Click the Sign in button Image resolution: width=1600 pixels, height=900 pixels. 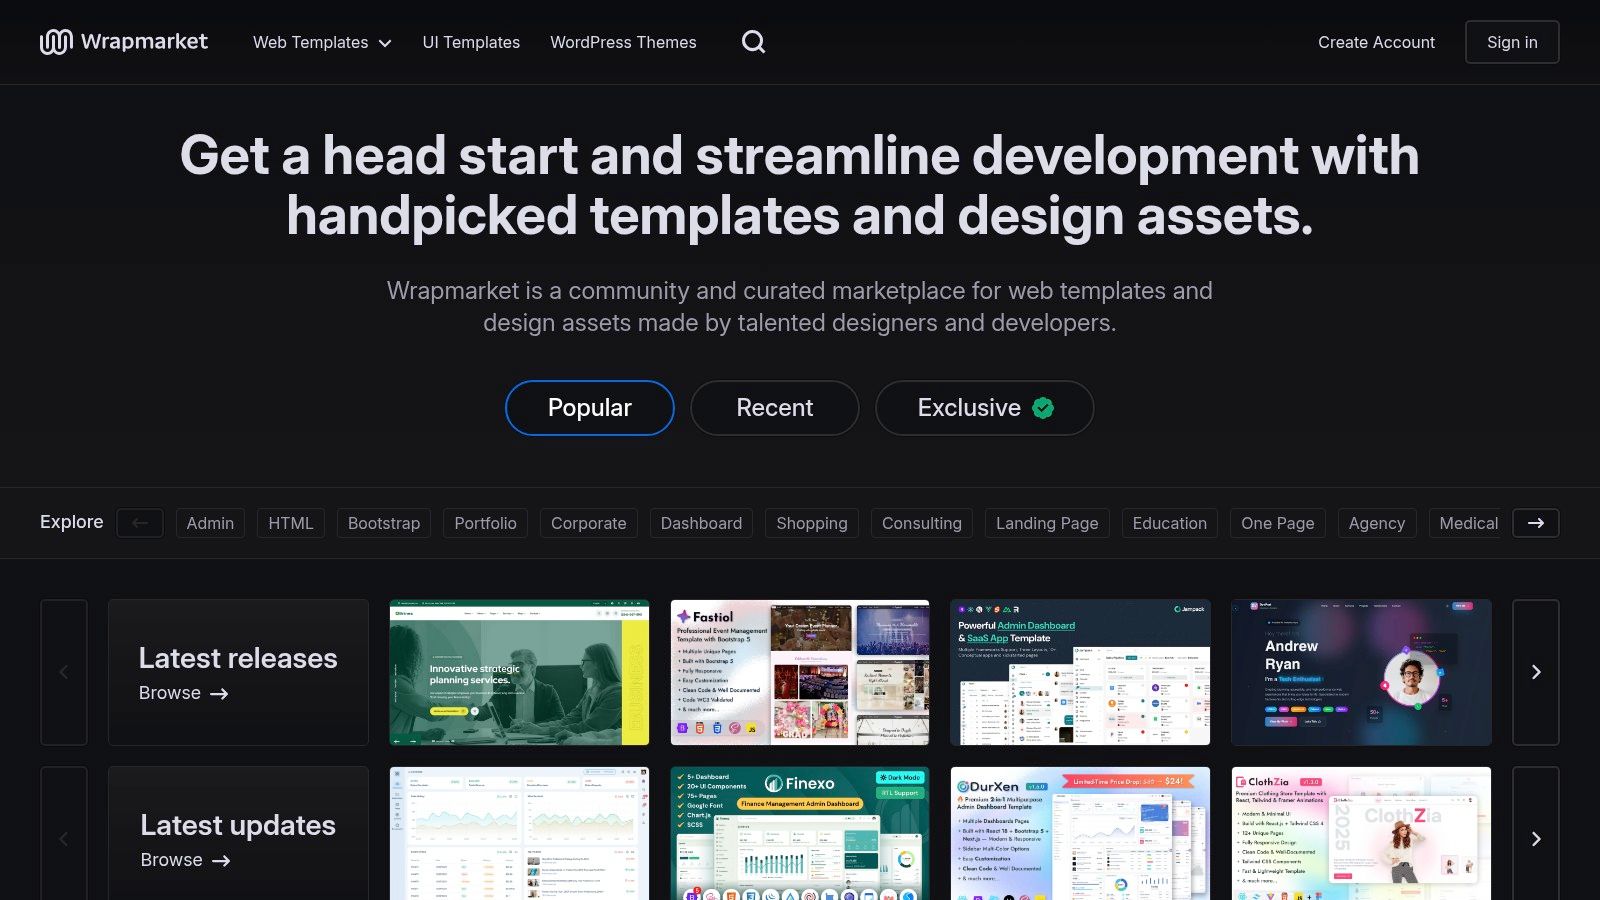pos(1512,42)
